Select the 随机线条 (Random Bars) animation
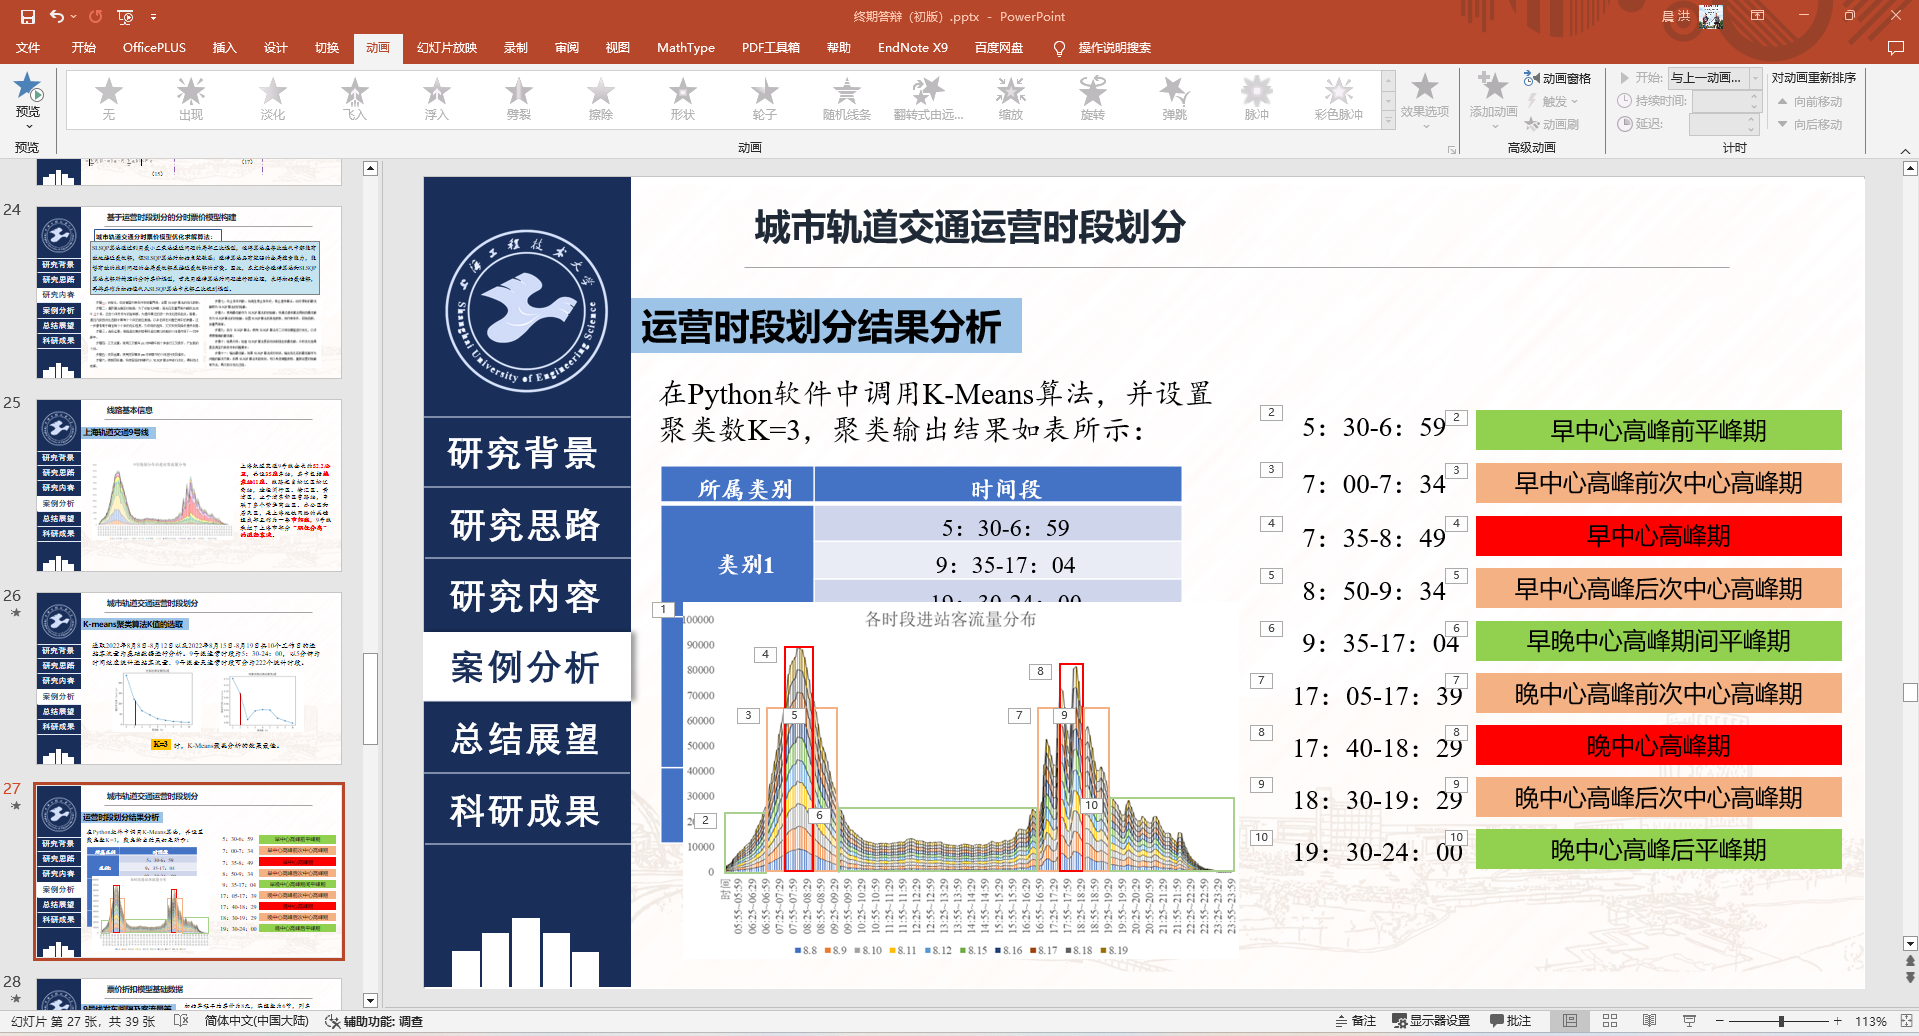 pyautogui.click(x=846, y=99)
